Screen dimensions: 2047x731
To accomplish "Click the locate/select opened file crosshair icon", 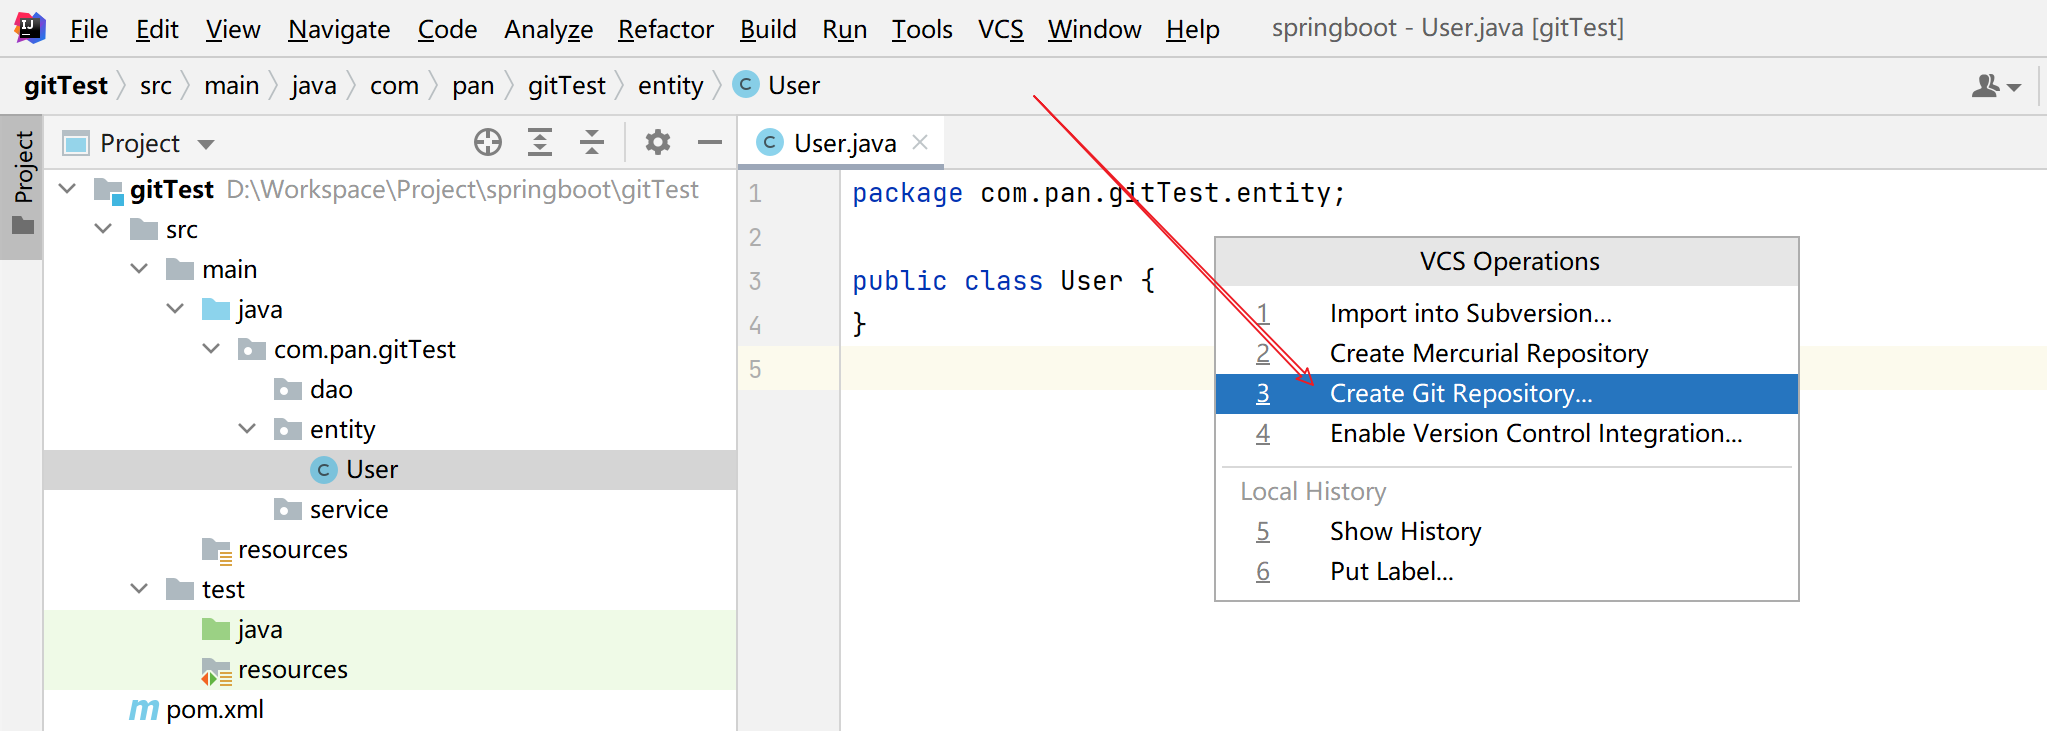I will pyautogui.click(x=488, y=143).
